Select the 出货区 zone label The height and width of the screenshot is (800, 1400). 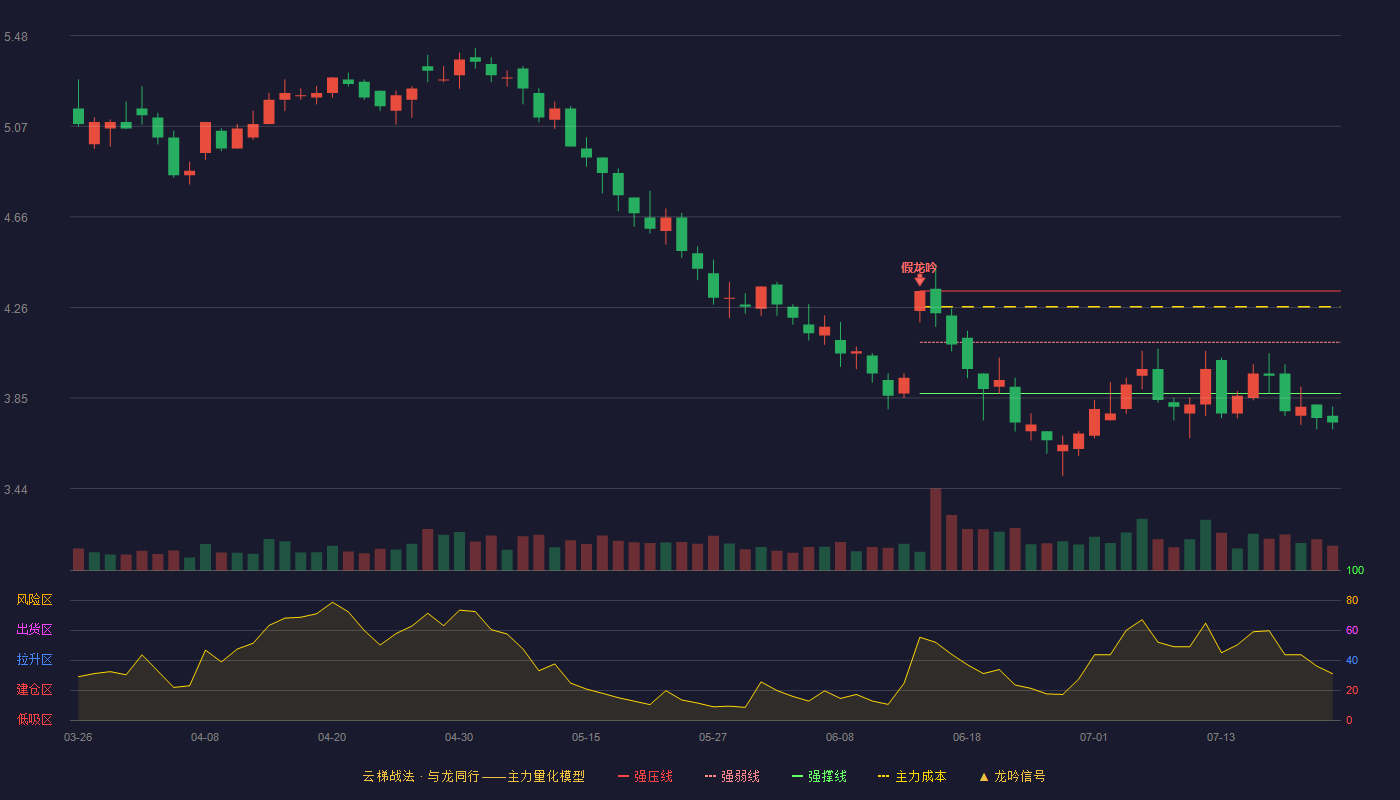pyautogui.click(x=34, y=630)
